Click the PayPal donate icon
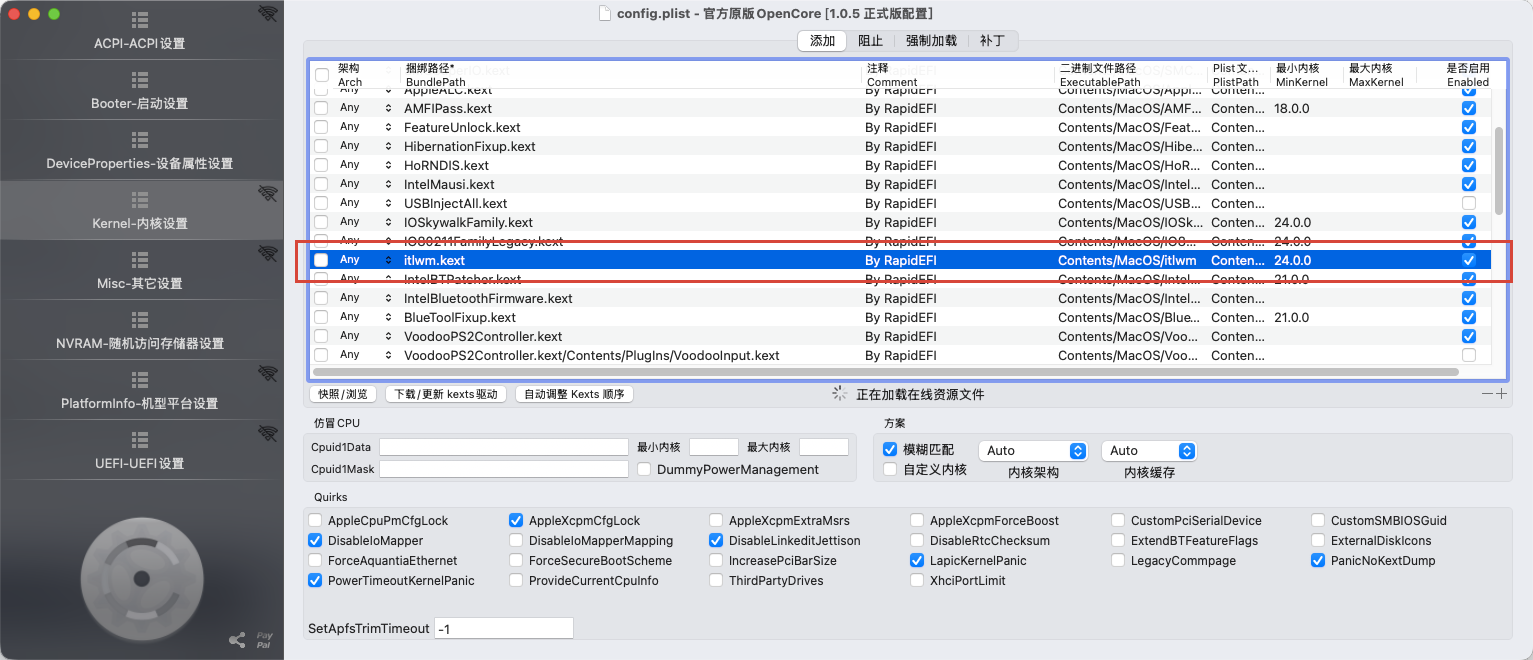Screen dimensions: 1533x660 click(x=264, y=640)
